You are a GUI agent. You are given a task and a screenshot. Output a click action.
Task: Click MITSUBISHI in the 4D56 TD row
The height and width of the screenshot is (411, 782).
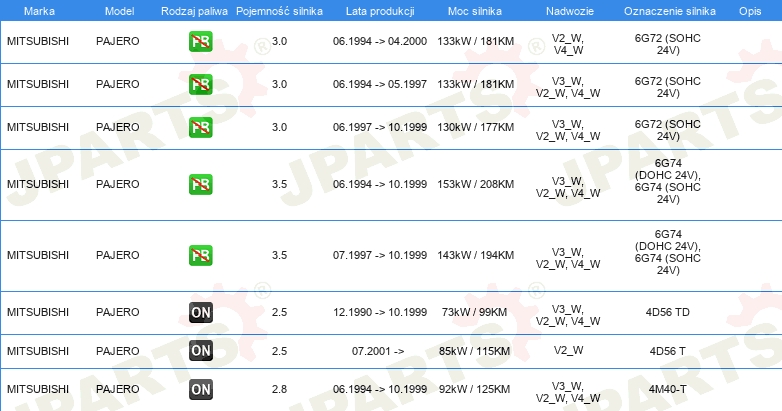38,312
